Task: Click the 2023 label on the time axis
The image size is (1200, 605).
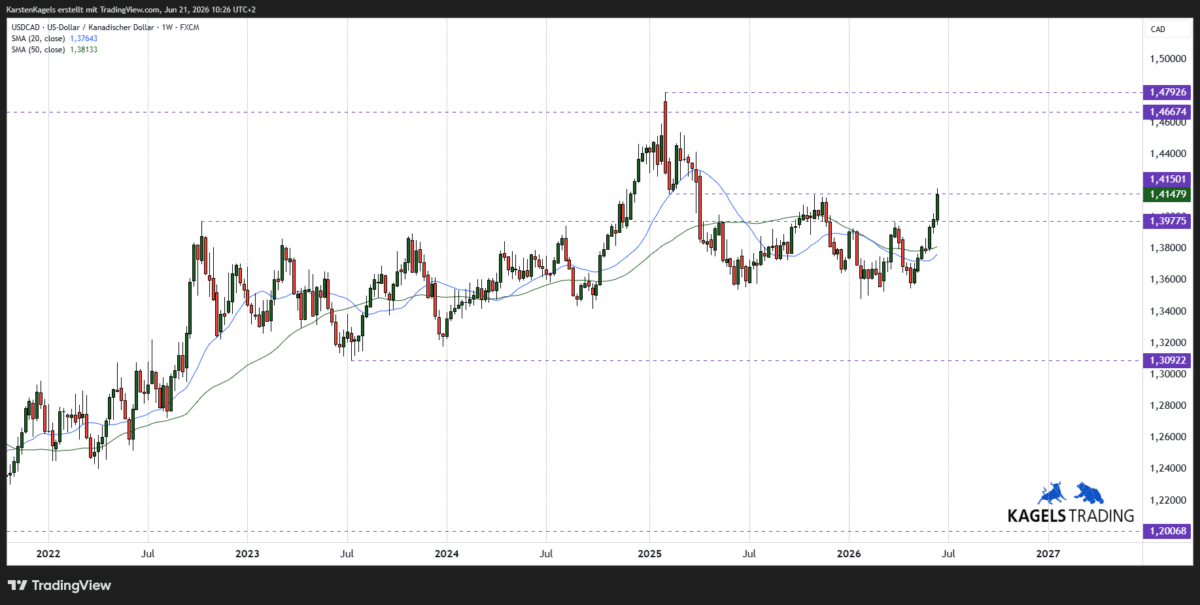Action: click(247, 553)
